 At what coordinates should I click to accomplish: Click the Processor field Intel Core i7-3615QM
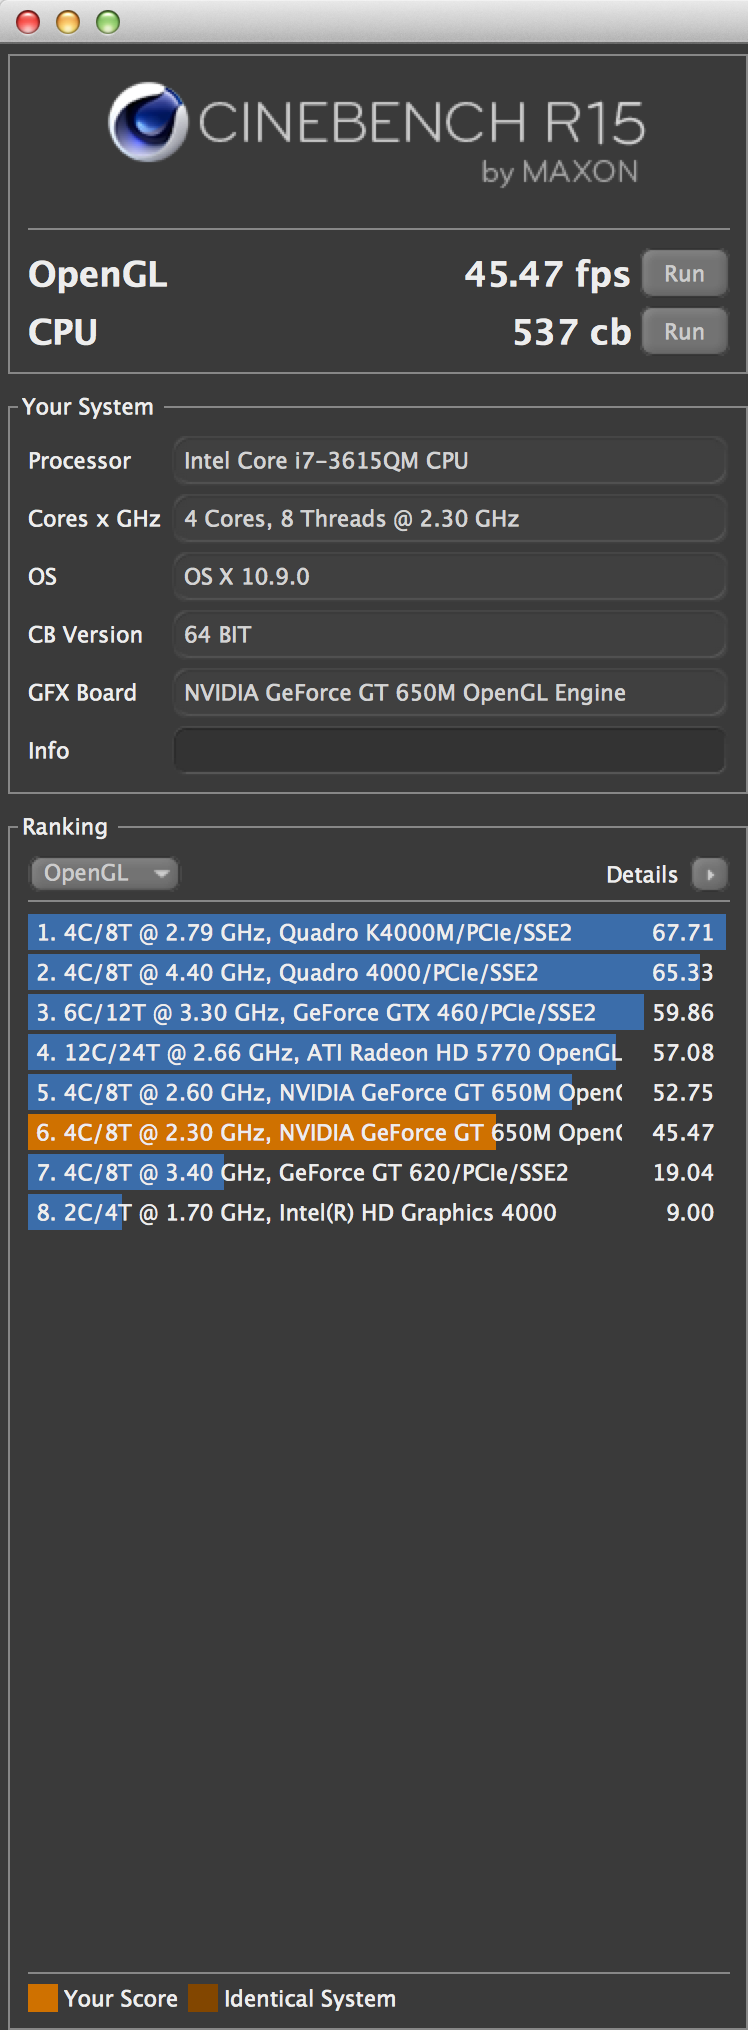tap(449, 460)
